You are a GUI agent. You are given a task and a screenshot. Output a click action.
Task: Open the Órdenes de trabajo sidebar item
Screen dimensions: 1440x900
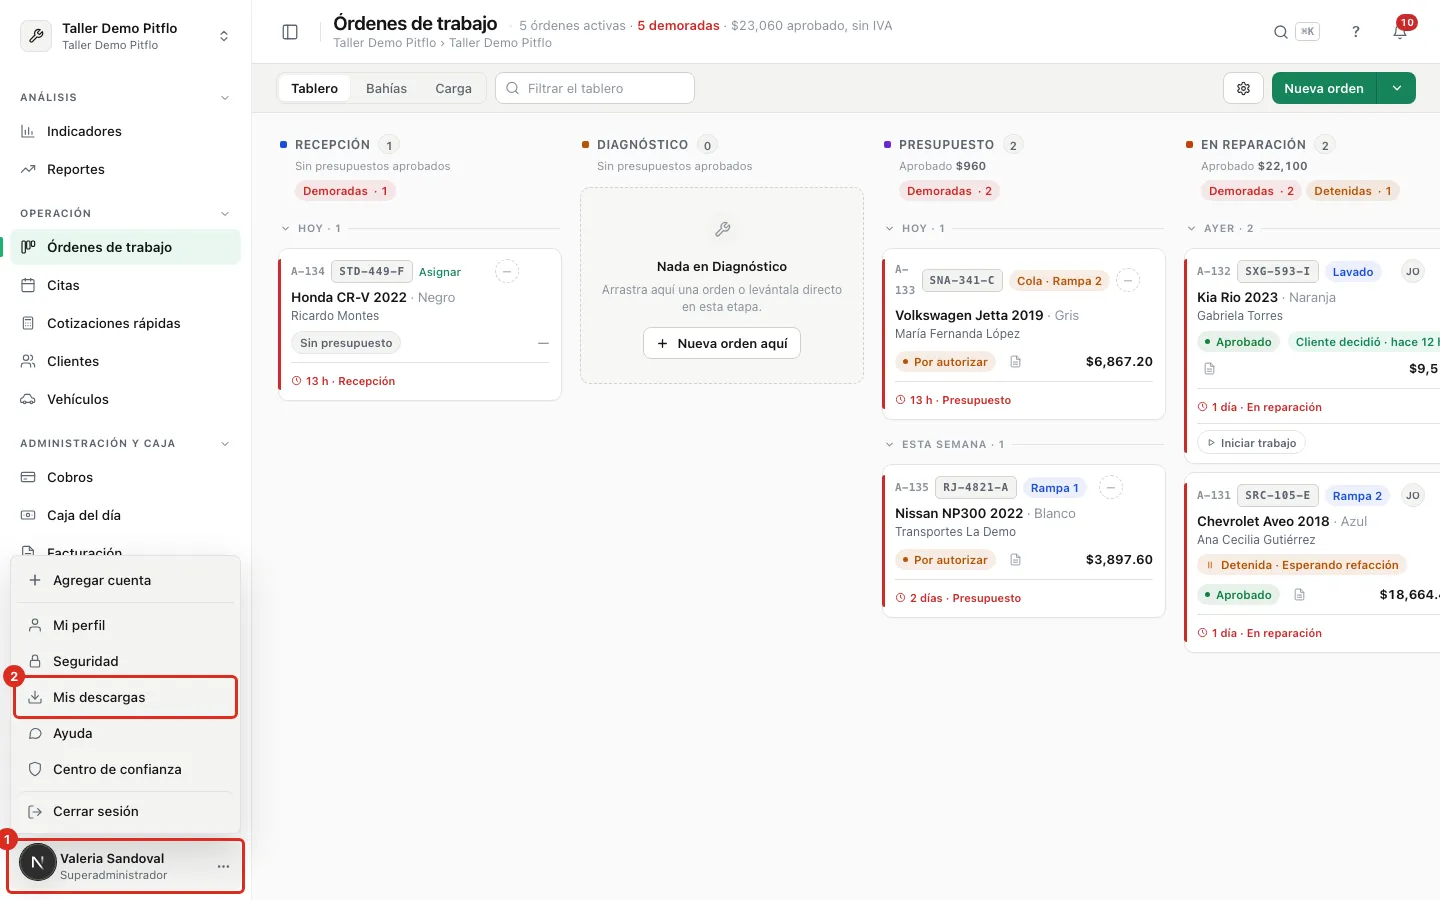click(x=125, y=247)
